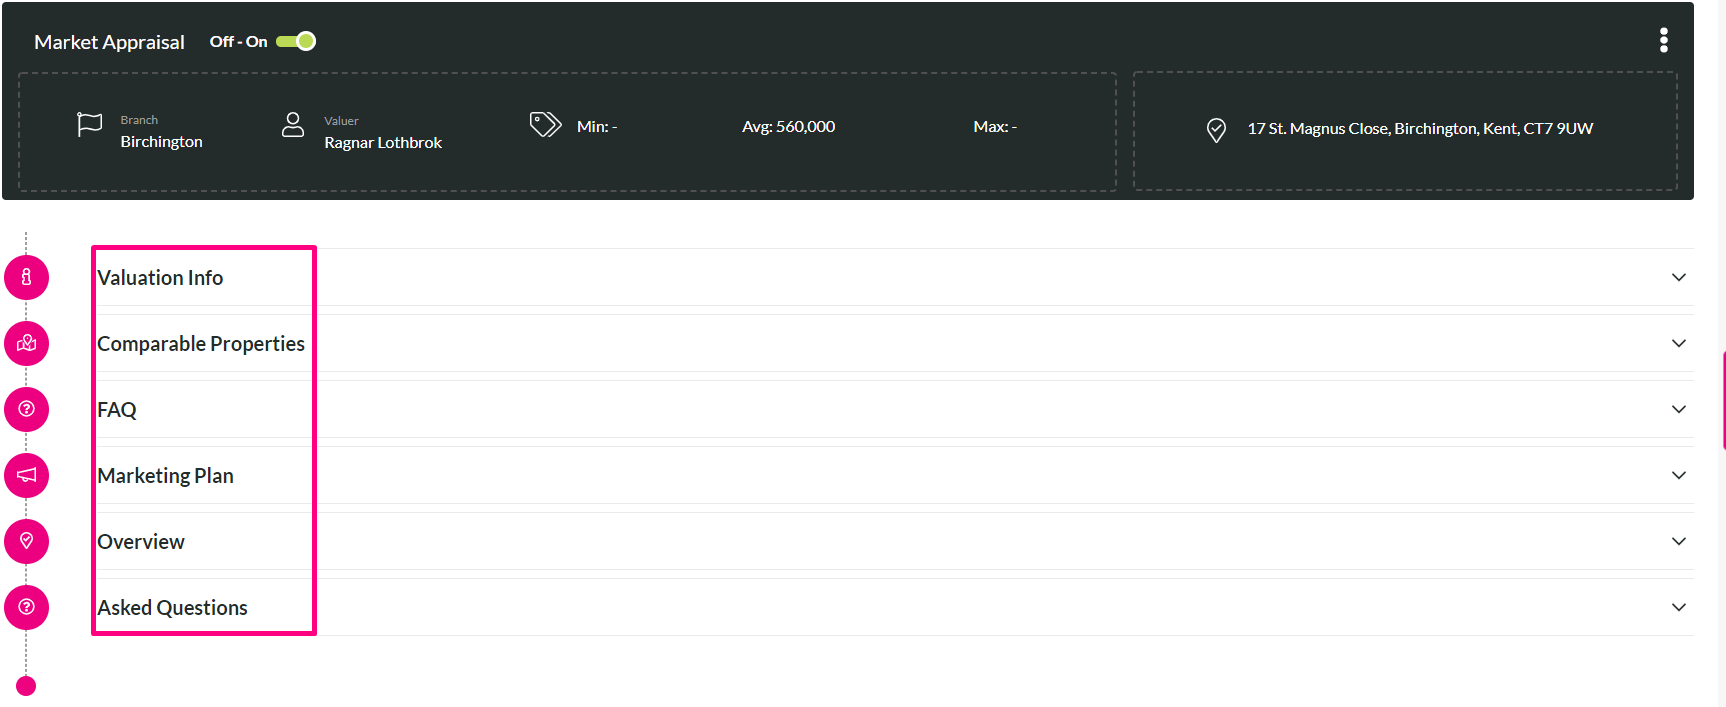Toggle the Market Appraisal Off-On switch
This screenshot has width=1726, height=707.
tap(296, 41)
